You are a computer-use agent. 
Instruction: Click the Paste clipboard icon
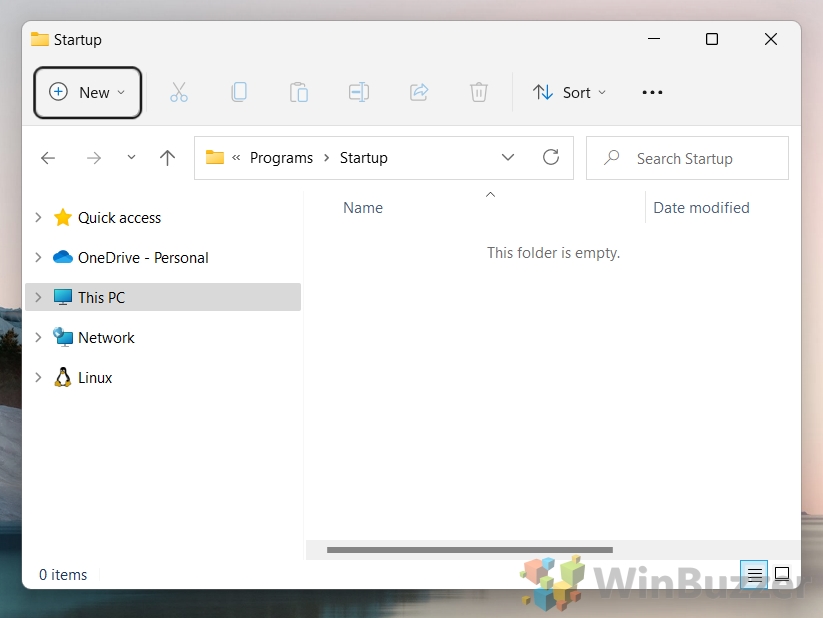[x=299, y=92]
